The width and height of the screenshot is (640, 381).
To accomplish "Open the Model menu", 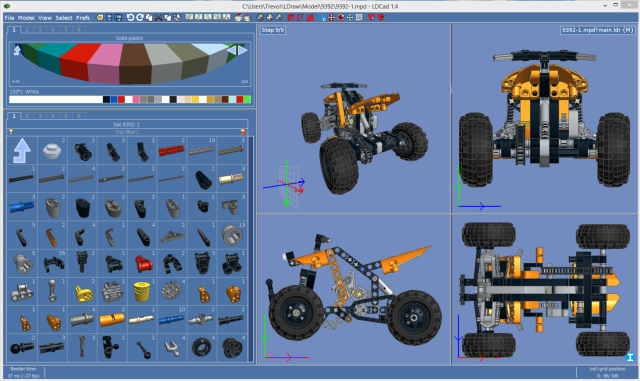I will (26, 18).
